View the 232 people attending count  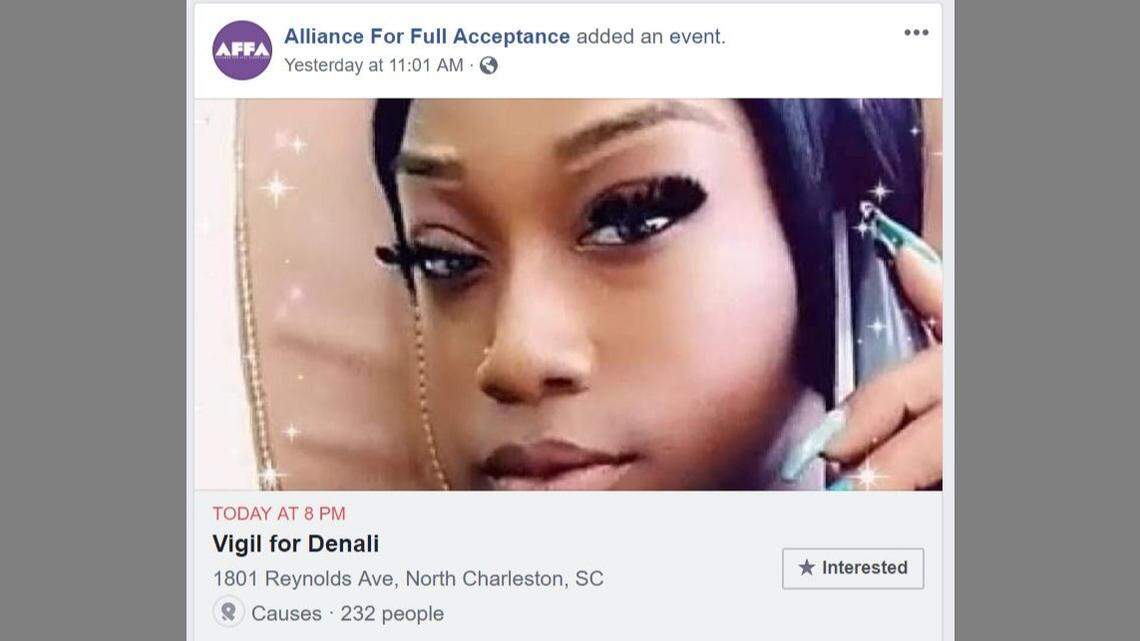pos(392,613)
